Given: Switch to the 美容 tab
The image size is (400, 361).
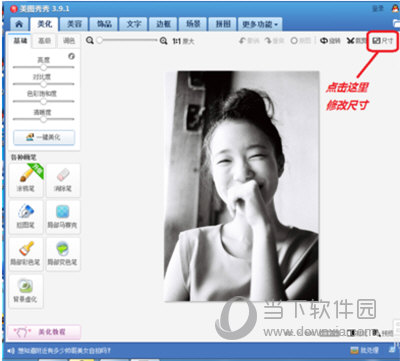Looking at the screenshot, I should coord(75,24).
